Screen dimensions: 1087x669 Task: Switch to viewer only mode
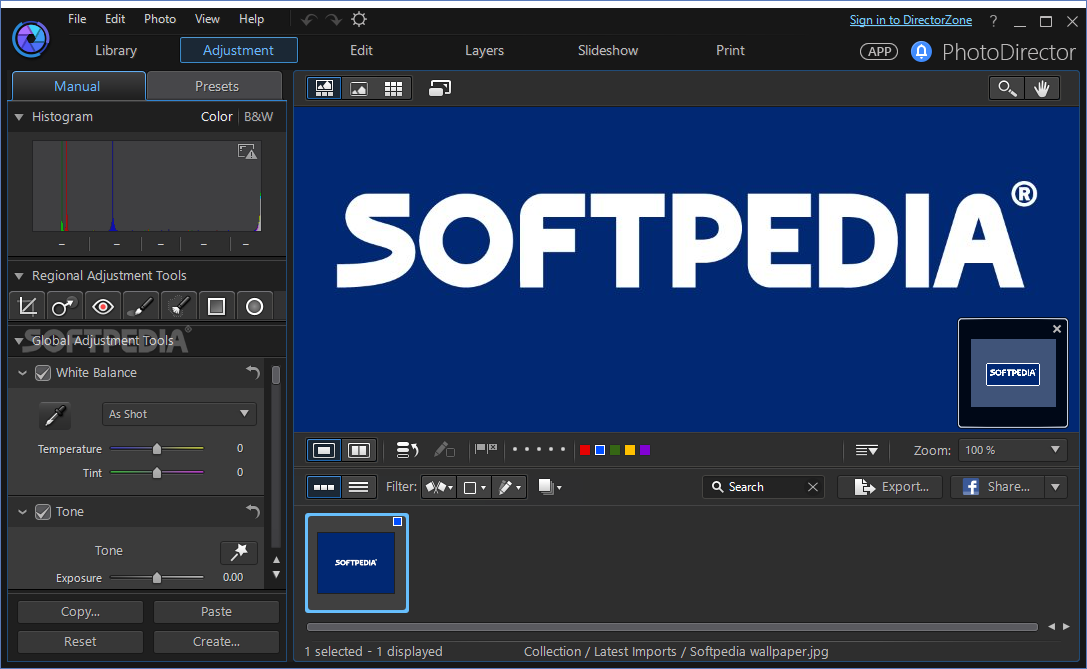pos(358,88)
